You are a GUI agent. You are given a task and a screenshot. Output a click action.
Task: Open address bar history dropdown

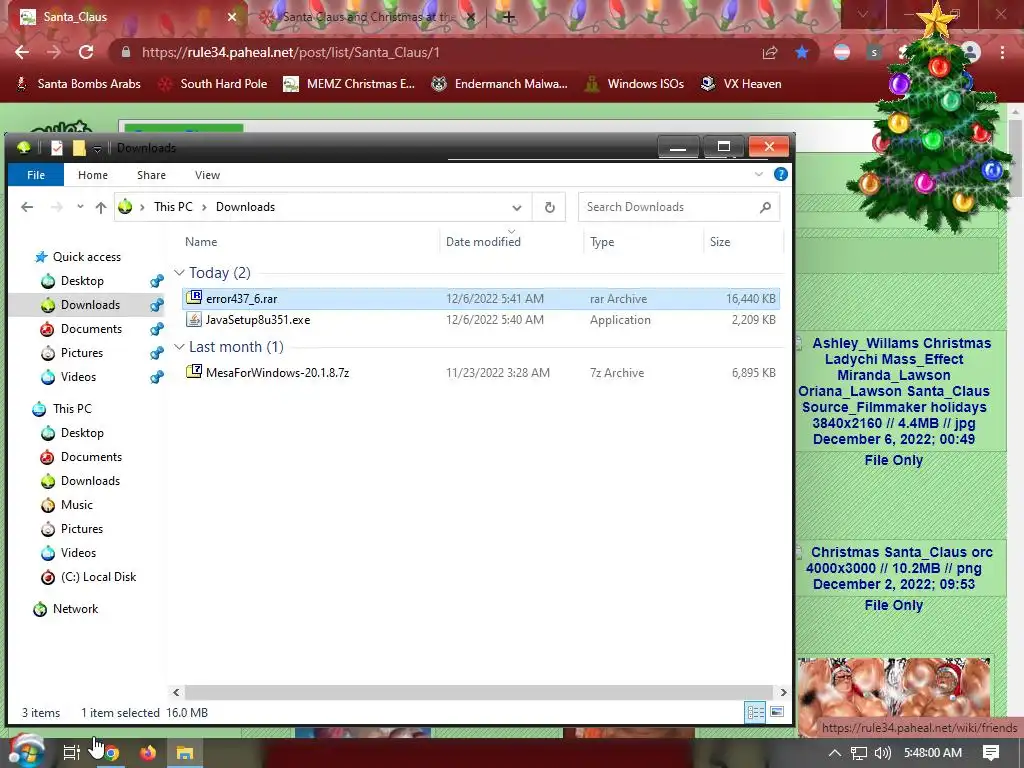(517, 208)
